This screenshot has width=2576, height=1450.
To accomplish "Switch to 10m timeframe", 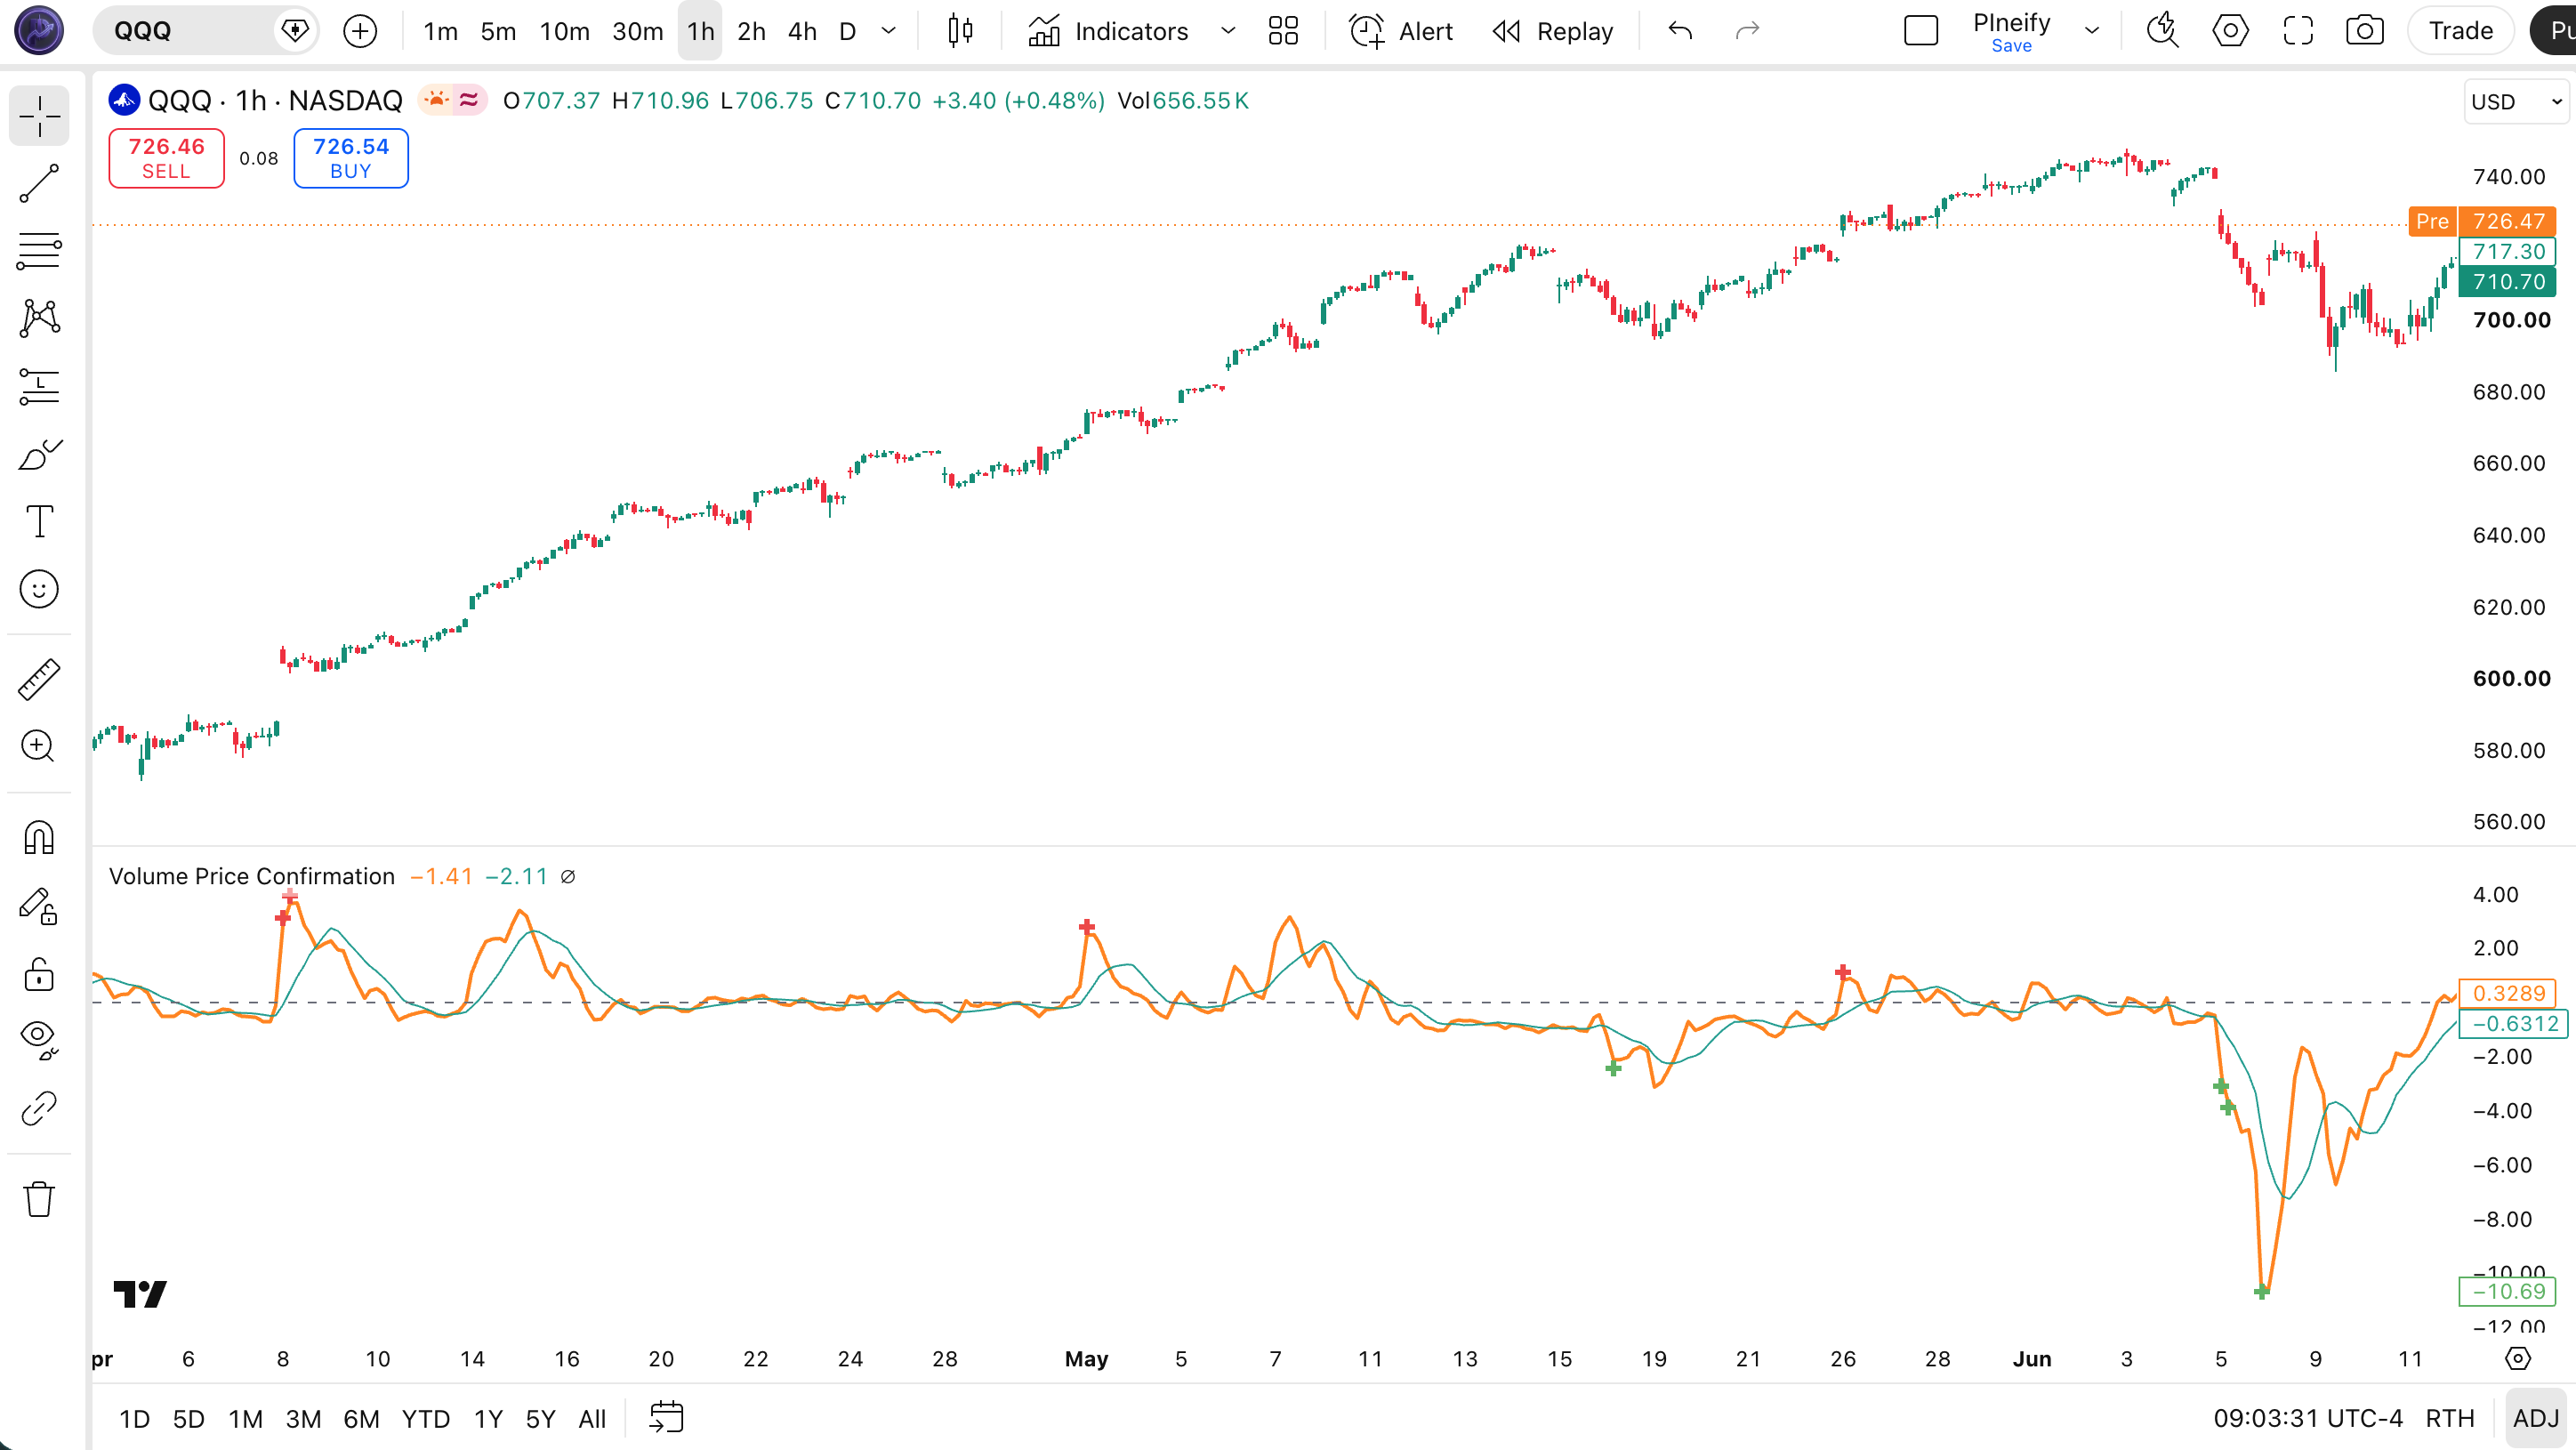I will point(564,31).
